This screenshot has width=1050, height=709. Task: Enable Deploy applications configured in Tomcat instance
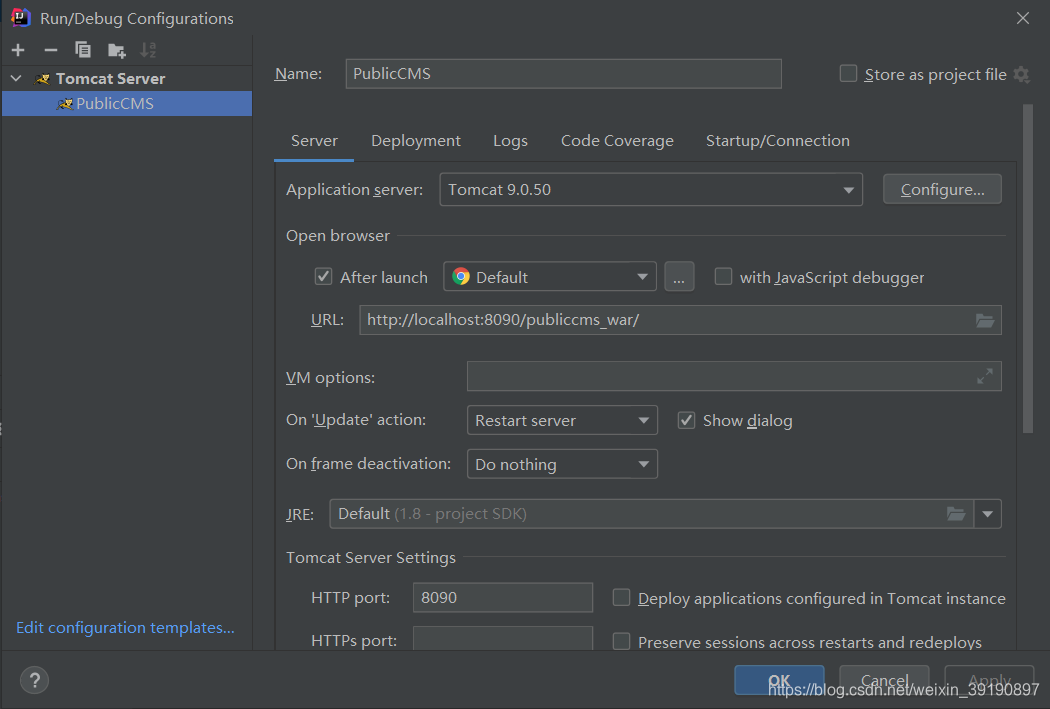point(621,597)
